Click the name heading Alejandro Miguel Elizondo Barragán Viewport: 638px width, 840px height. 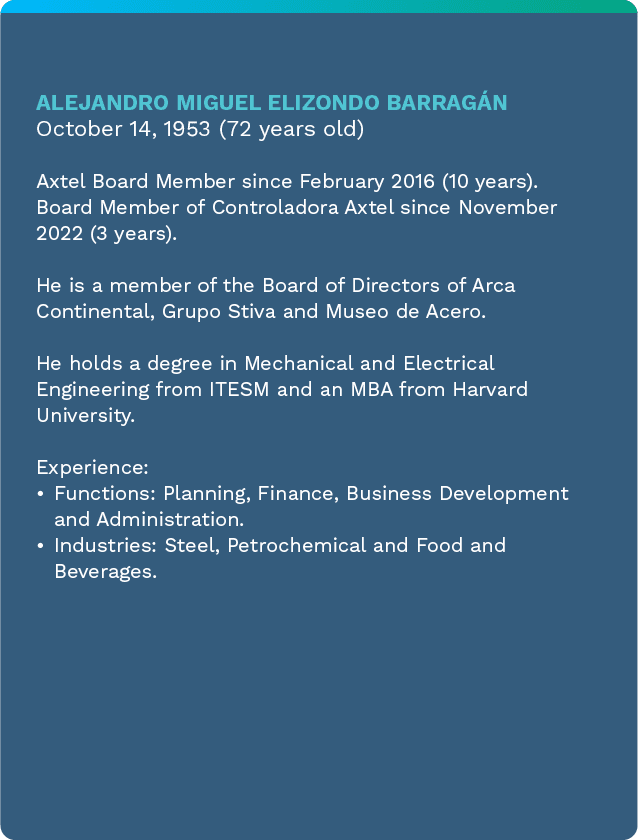pos(272,103)
